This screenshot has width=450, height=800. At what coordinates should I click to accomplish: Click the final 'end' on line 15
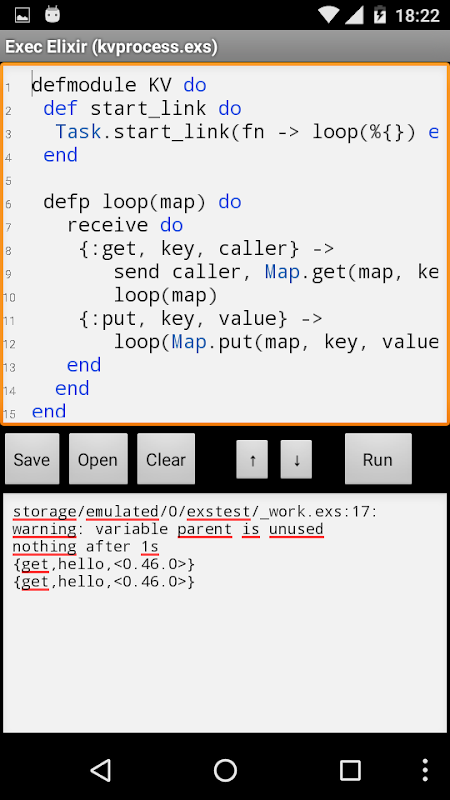(49, 411)
